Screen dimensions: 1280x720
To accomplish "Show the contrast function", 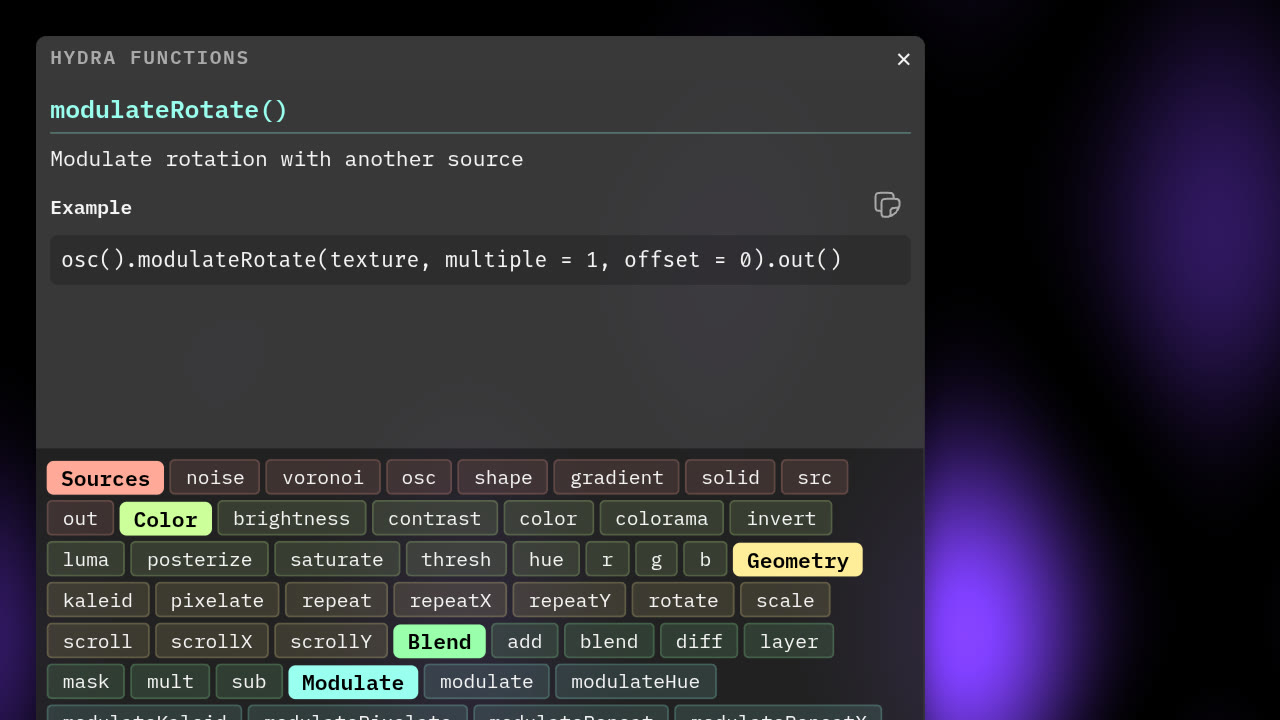I will 435,518.
